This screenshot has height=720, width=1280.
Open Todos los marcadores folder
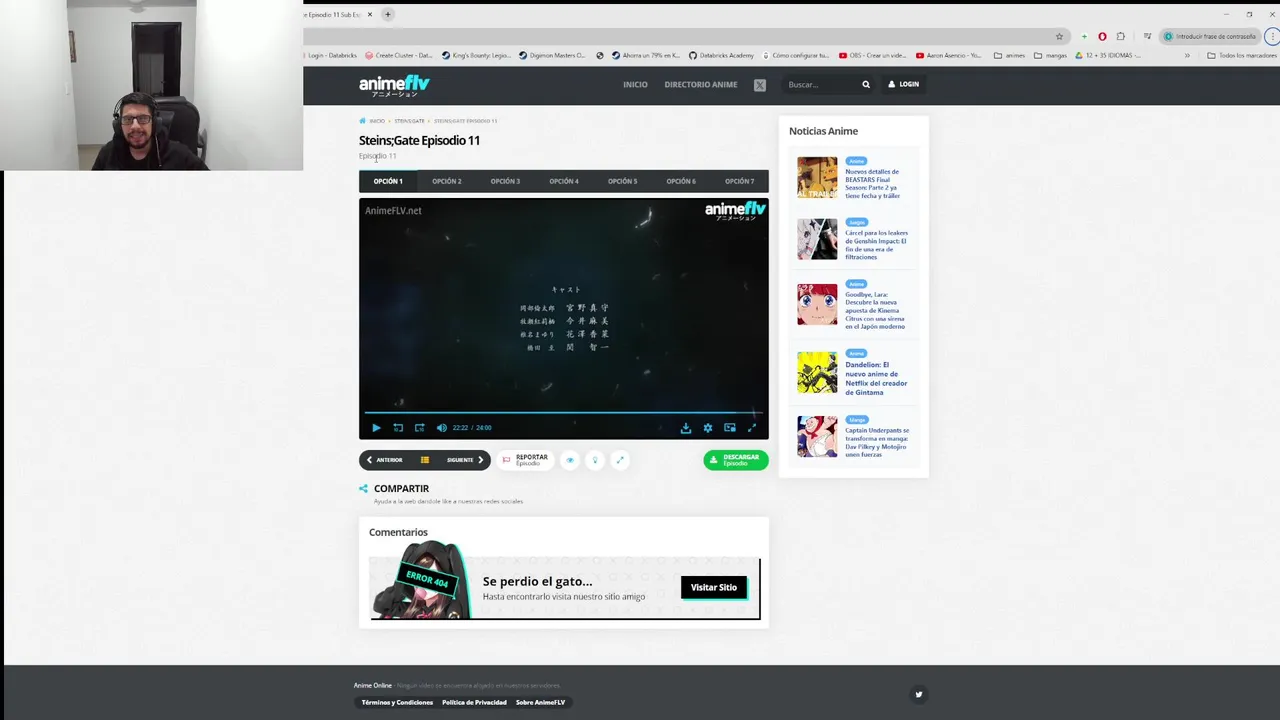pyautogui.click(x=1241, y=55)
